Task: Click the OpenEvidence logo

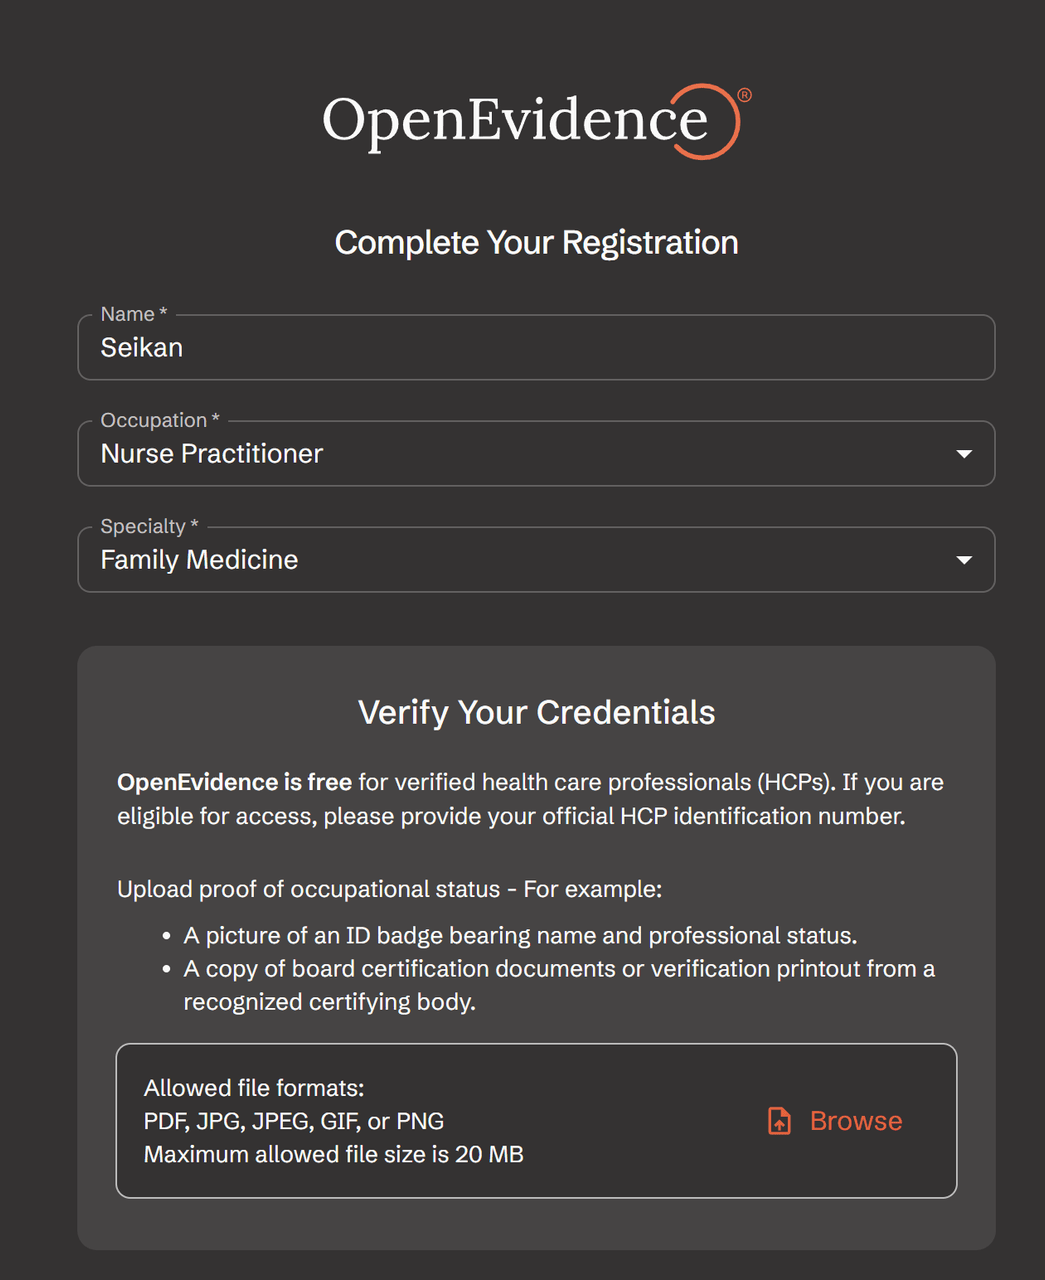Action: [536, 121]
